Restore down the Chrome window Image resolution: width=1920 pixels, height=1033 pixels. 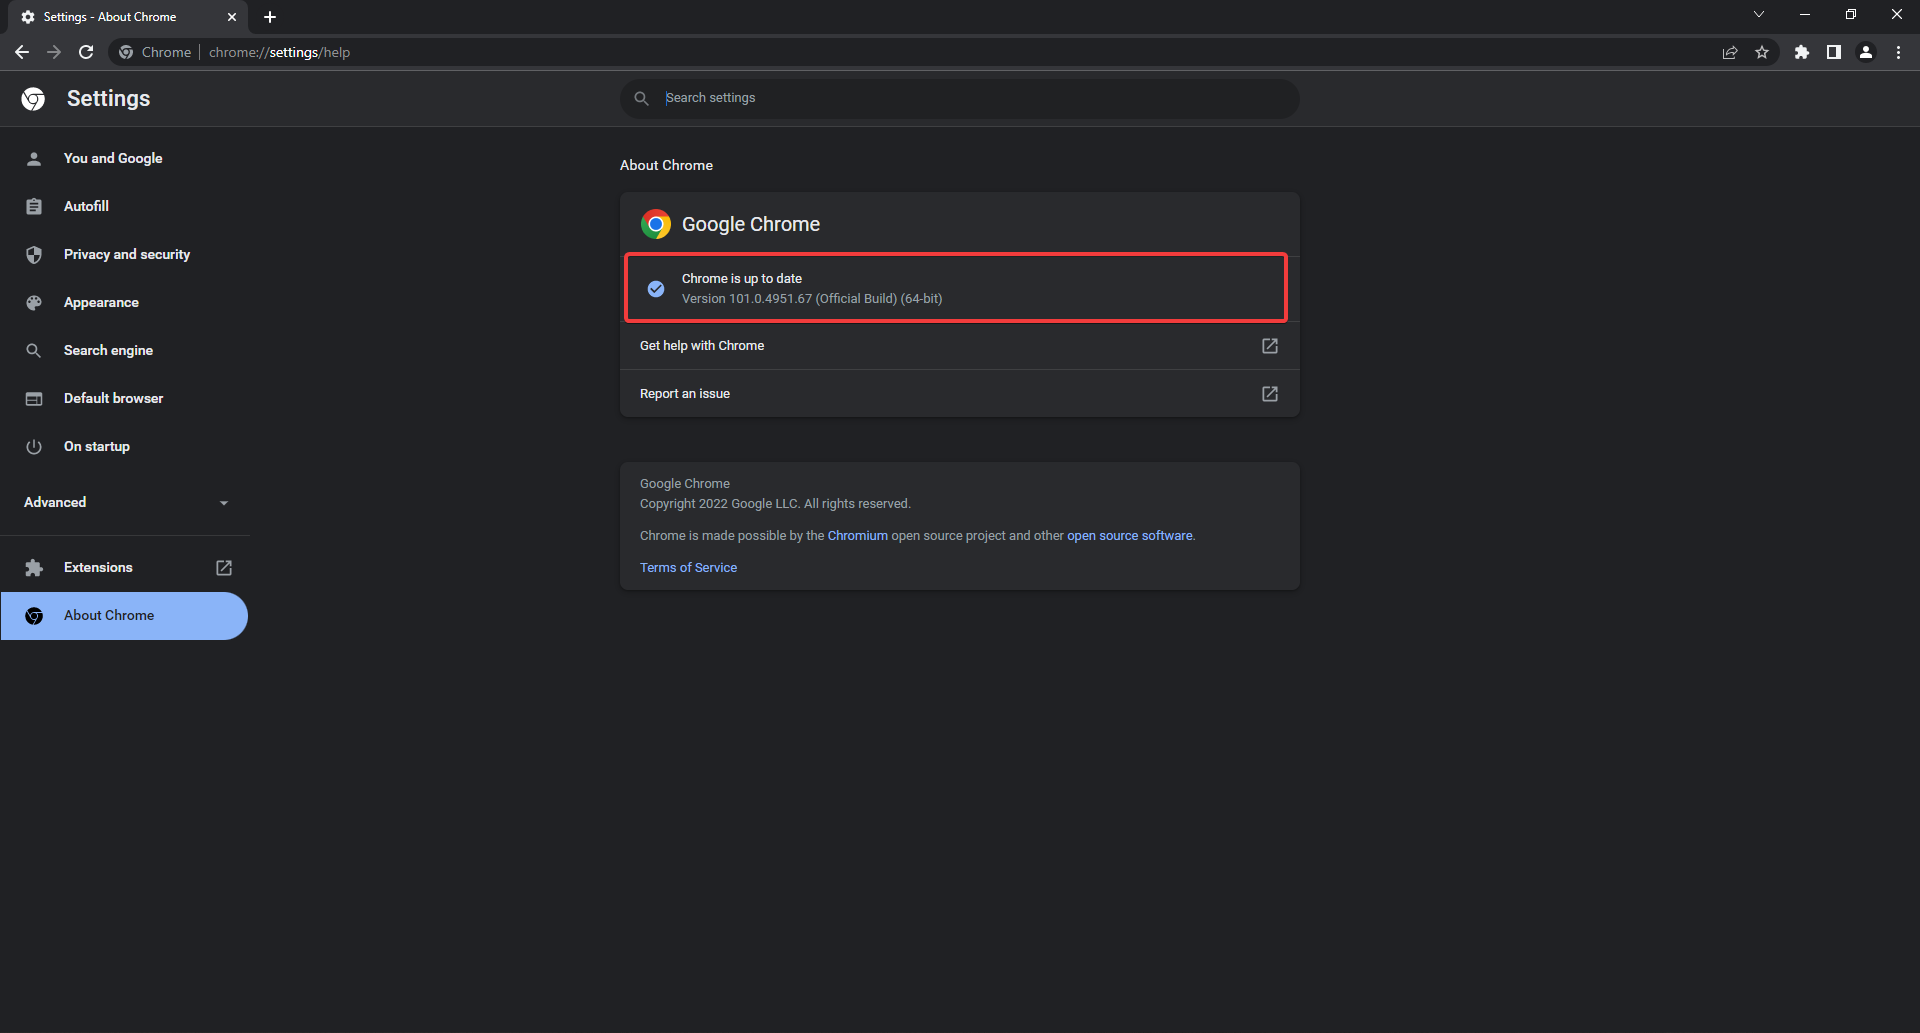tap(1851, 15)
